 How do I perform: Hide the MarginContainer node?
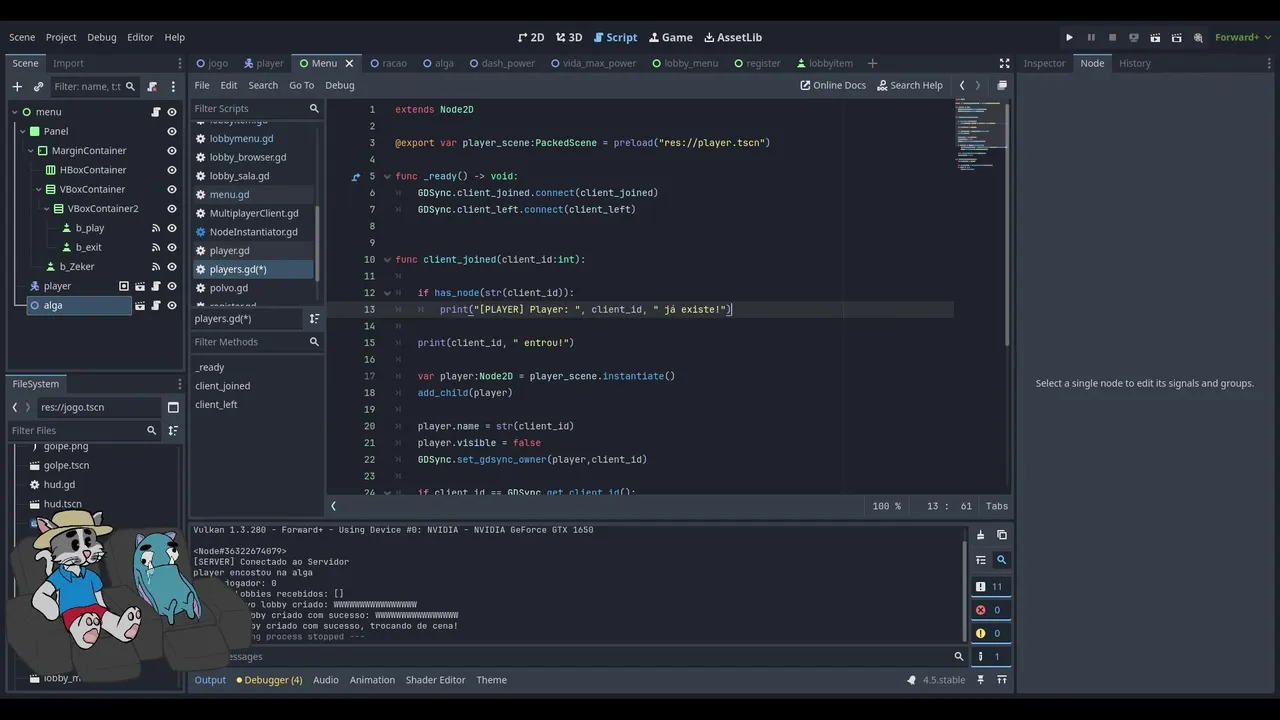tap(172, 151)
